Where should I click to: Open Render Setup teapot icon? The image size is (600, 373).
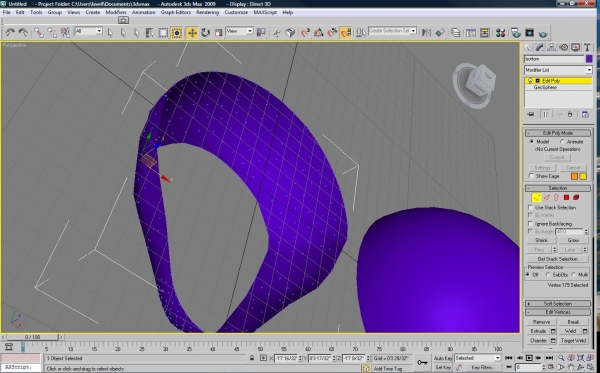(x=515, y=33)
